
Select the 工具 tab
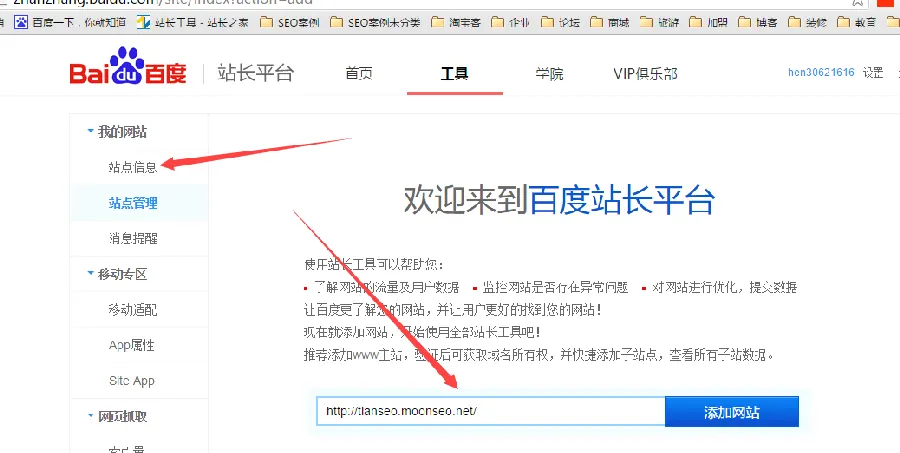tap(455, 73)
